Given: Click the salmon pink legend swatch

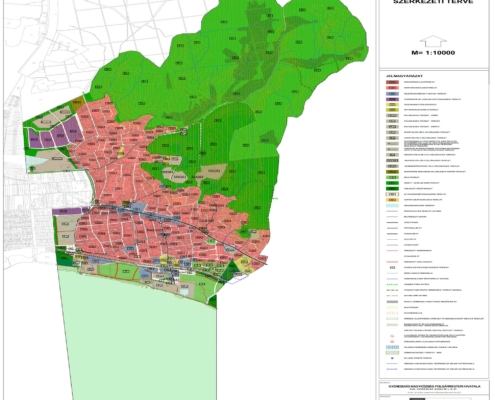Looking at the screenshot, I should click(x=392, y=88).
